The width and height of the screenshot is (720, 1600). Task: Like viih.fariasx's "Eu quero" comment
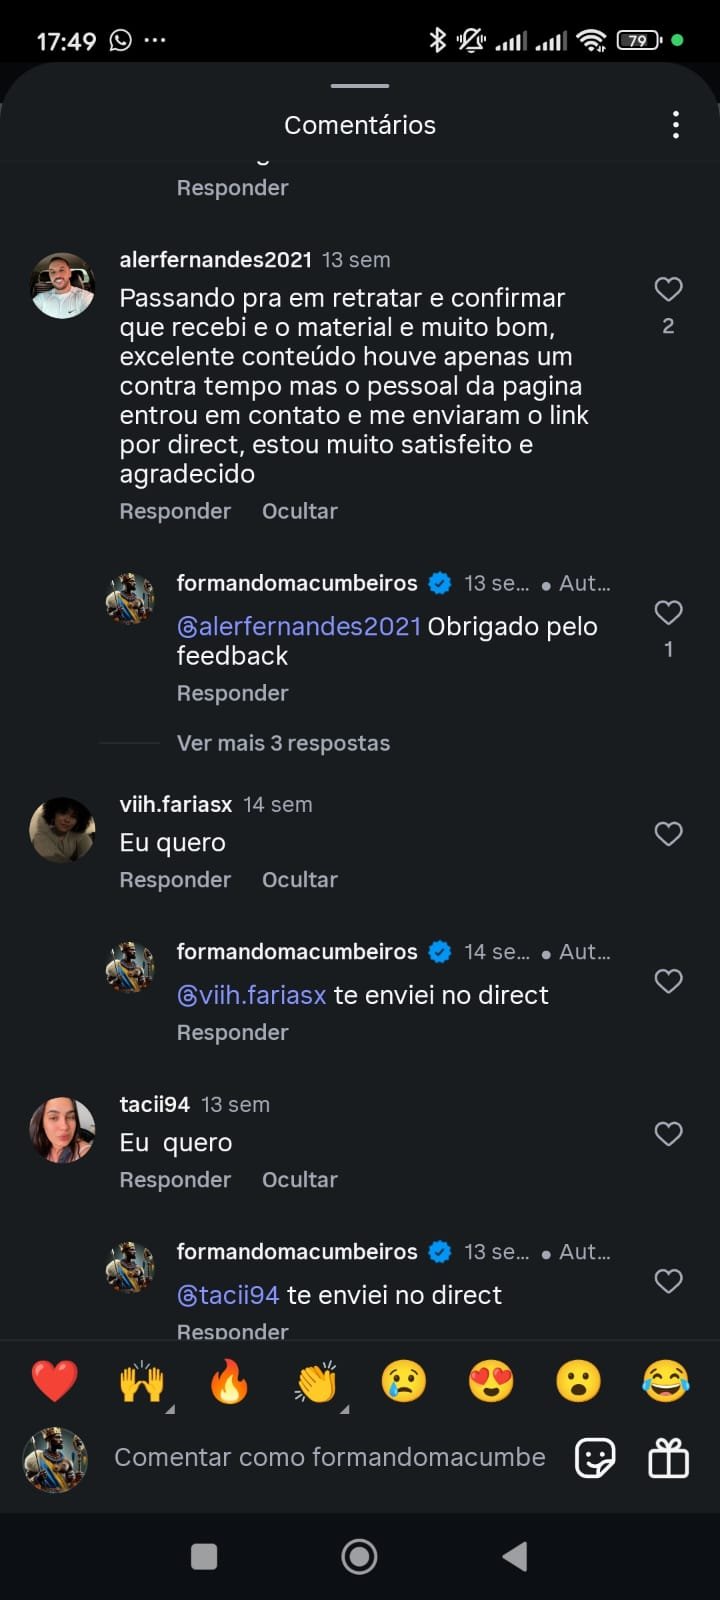click(668, 834)
